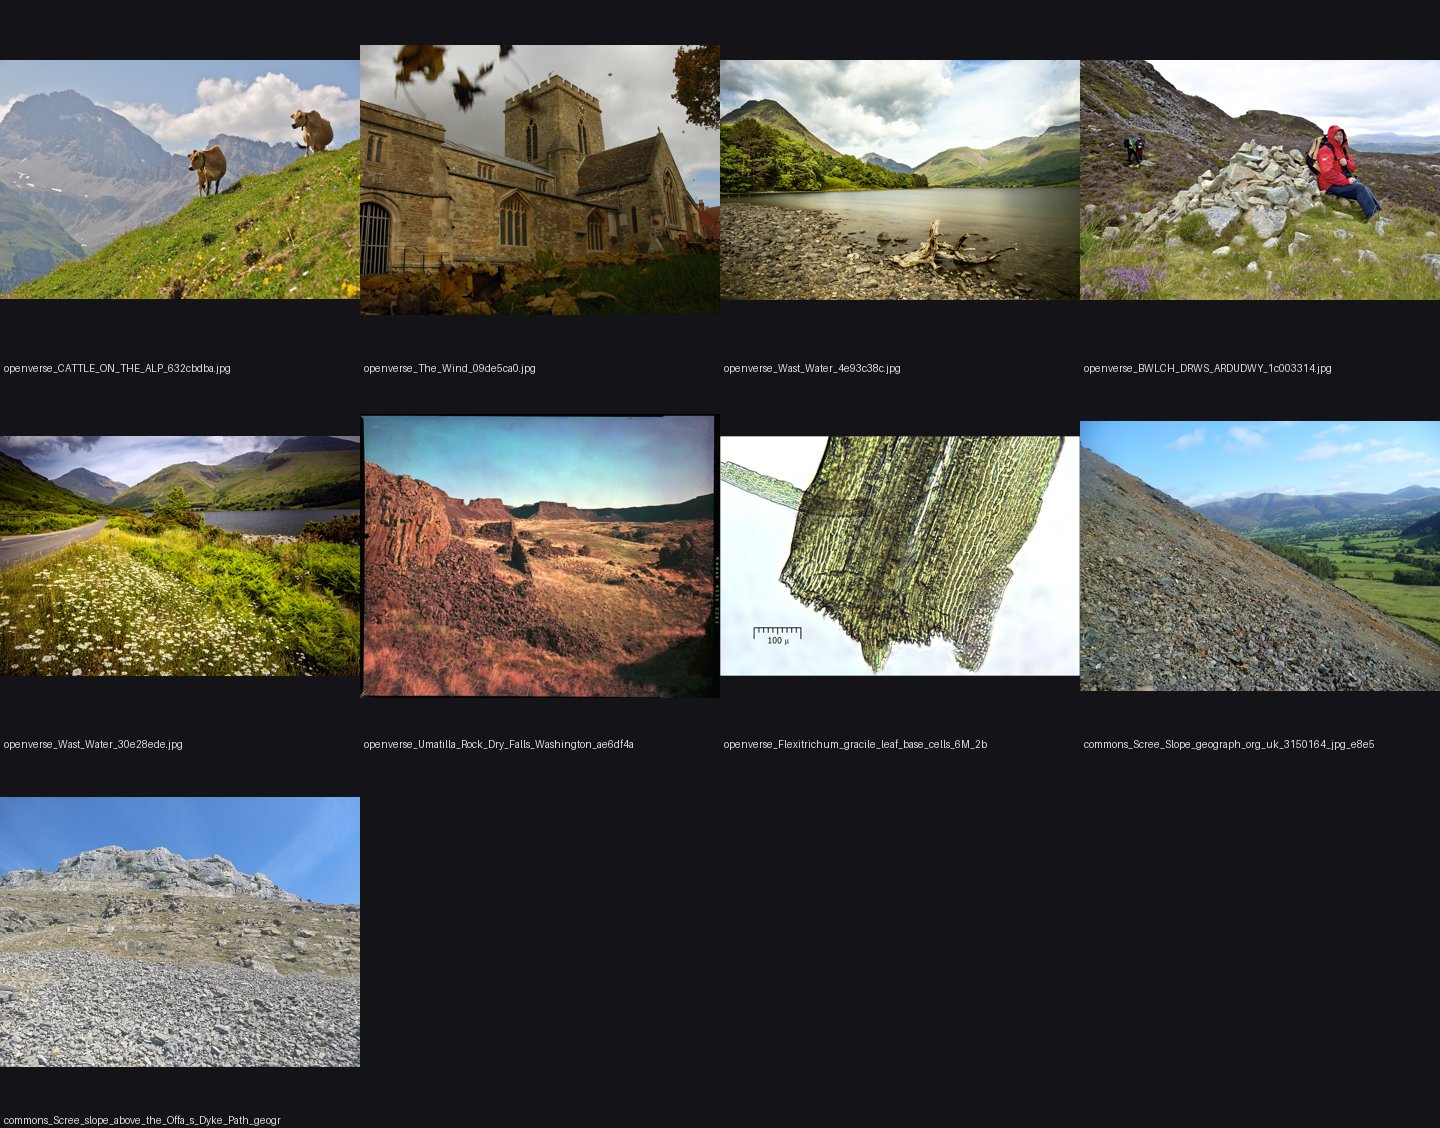Select the hiker in red by cairn photo
This screenshot has height=1128, width=1440.
pos(1260,180)
